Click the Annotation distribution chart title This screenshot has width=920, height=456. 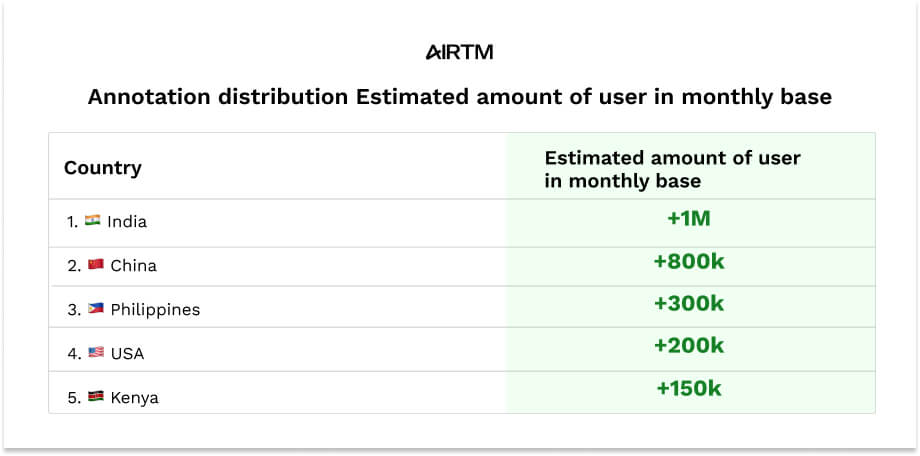tap(459, 98)
